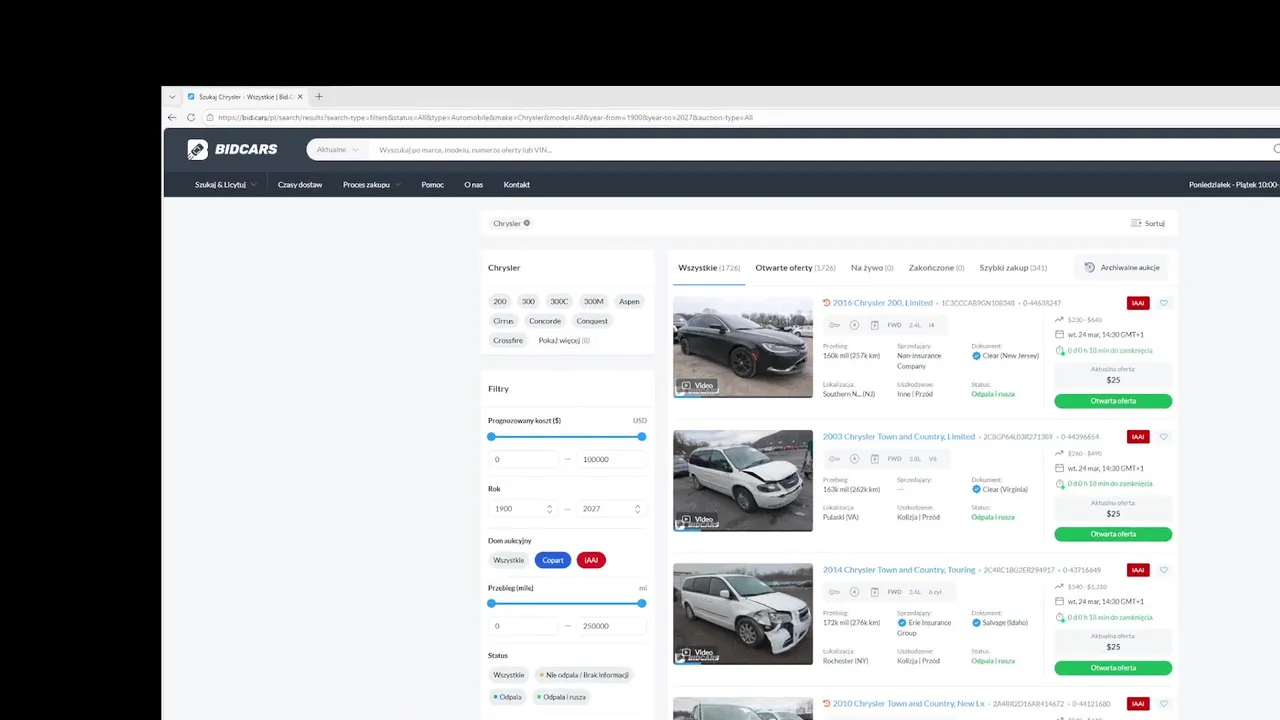Screen dimensions: 1280x720
Task: Switch to the Na żywo tab
Action: (x=872, y=268)
